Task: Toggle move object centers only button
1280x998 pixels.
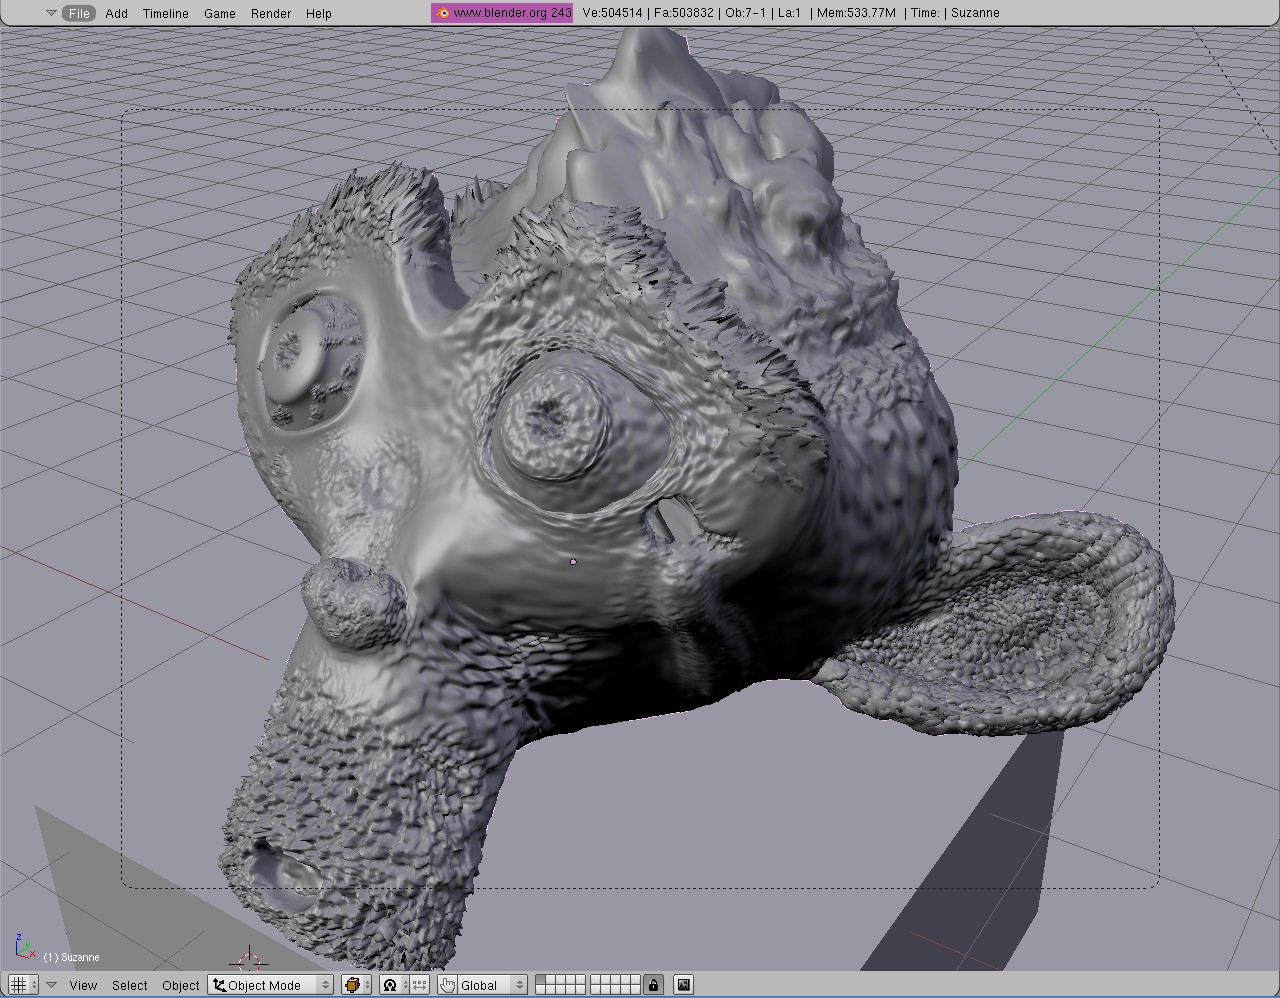Action: [x=419, y=985]
